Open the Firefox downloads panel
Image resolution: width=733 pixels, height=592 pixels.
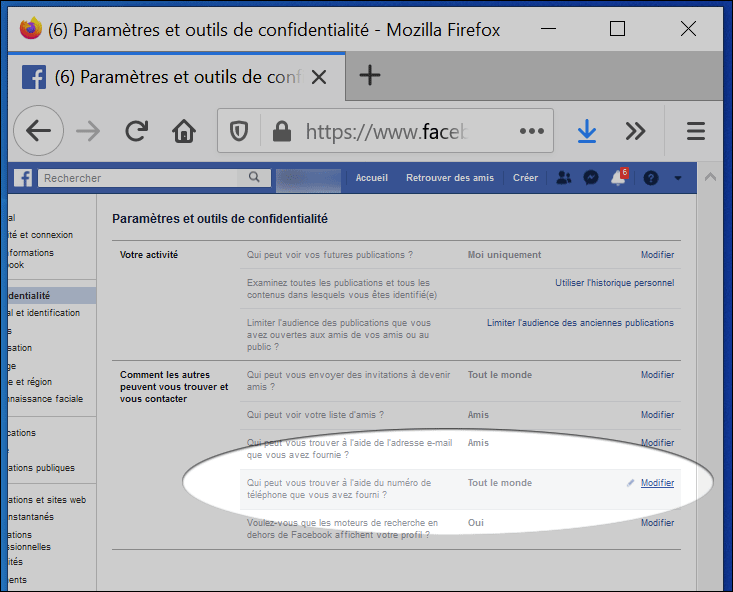[x=587, y=131]
